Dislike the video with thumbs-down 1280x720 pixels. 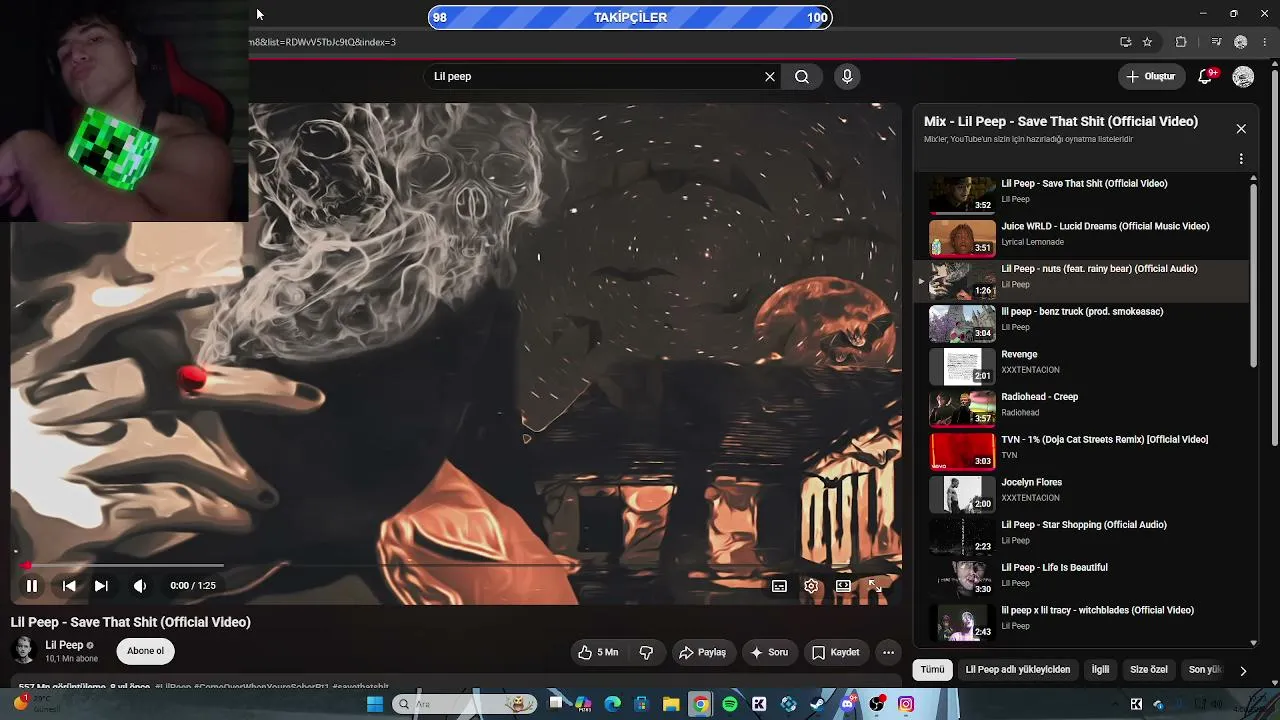point(646,653)
